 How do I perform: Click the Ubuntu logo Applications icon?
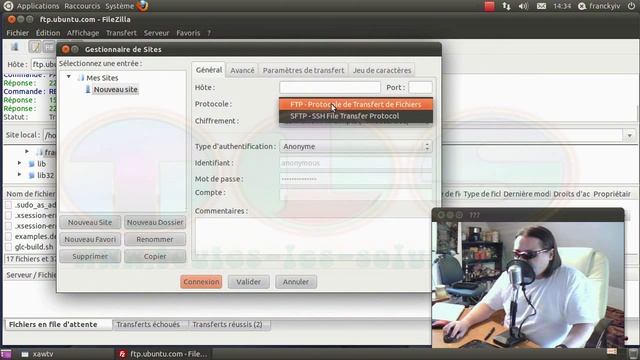click(x=8, y=6)
